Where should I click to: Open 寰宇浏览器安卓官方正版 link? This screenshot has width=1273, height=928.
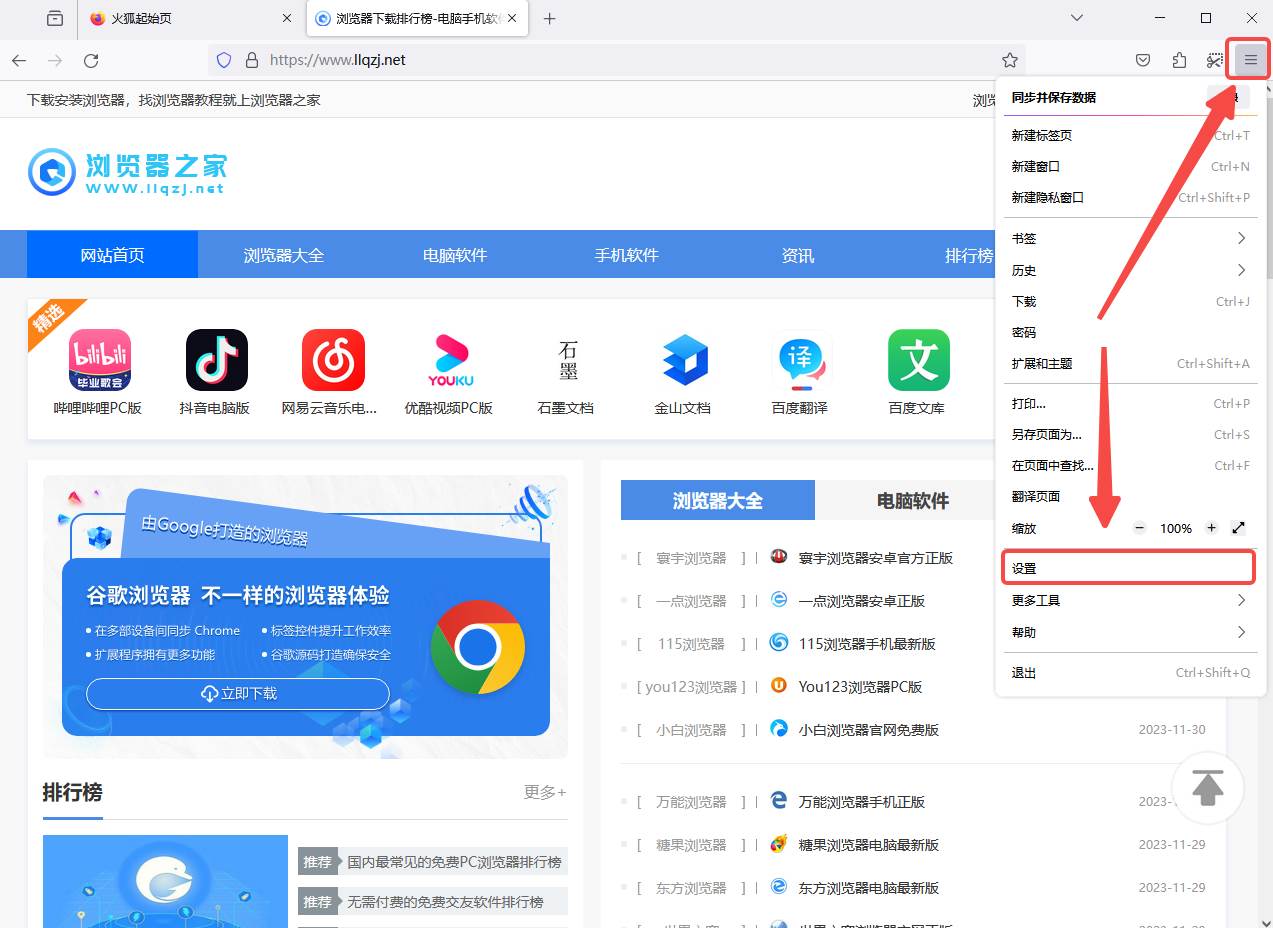[x=876, y=558]
